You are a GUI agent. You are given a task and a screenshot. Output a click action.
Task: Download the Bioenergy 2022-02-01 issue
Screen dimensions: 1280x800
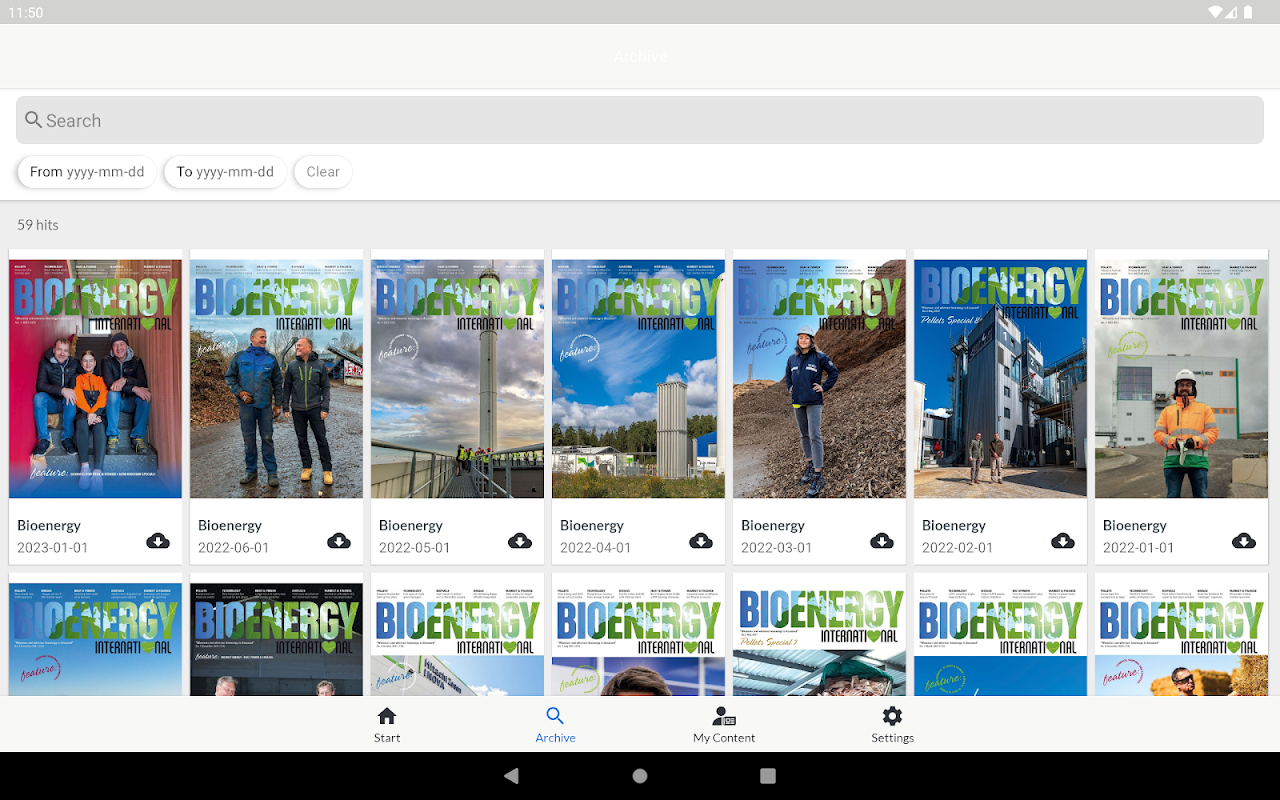1063,541
